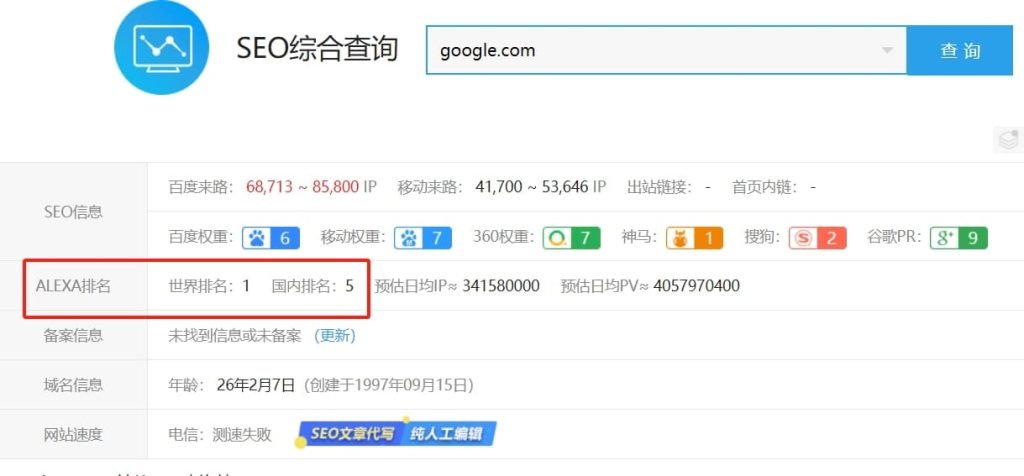Open the domain history dropdown arrow
1024x476 pixels.
pos(887,50)
